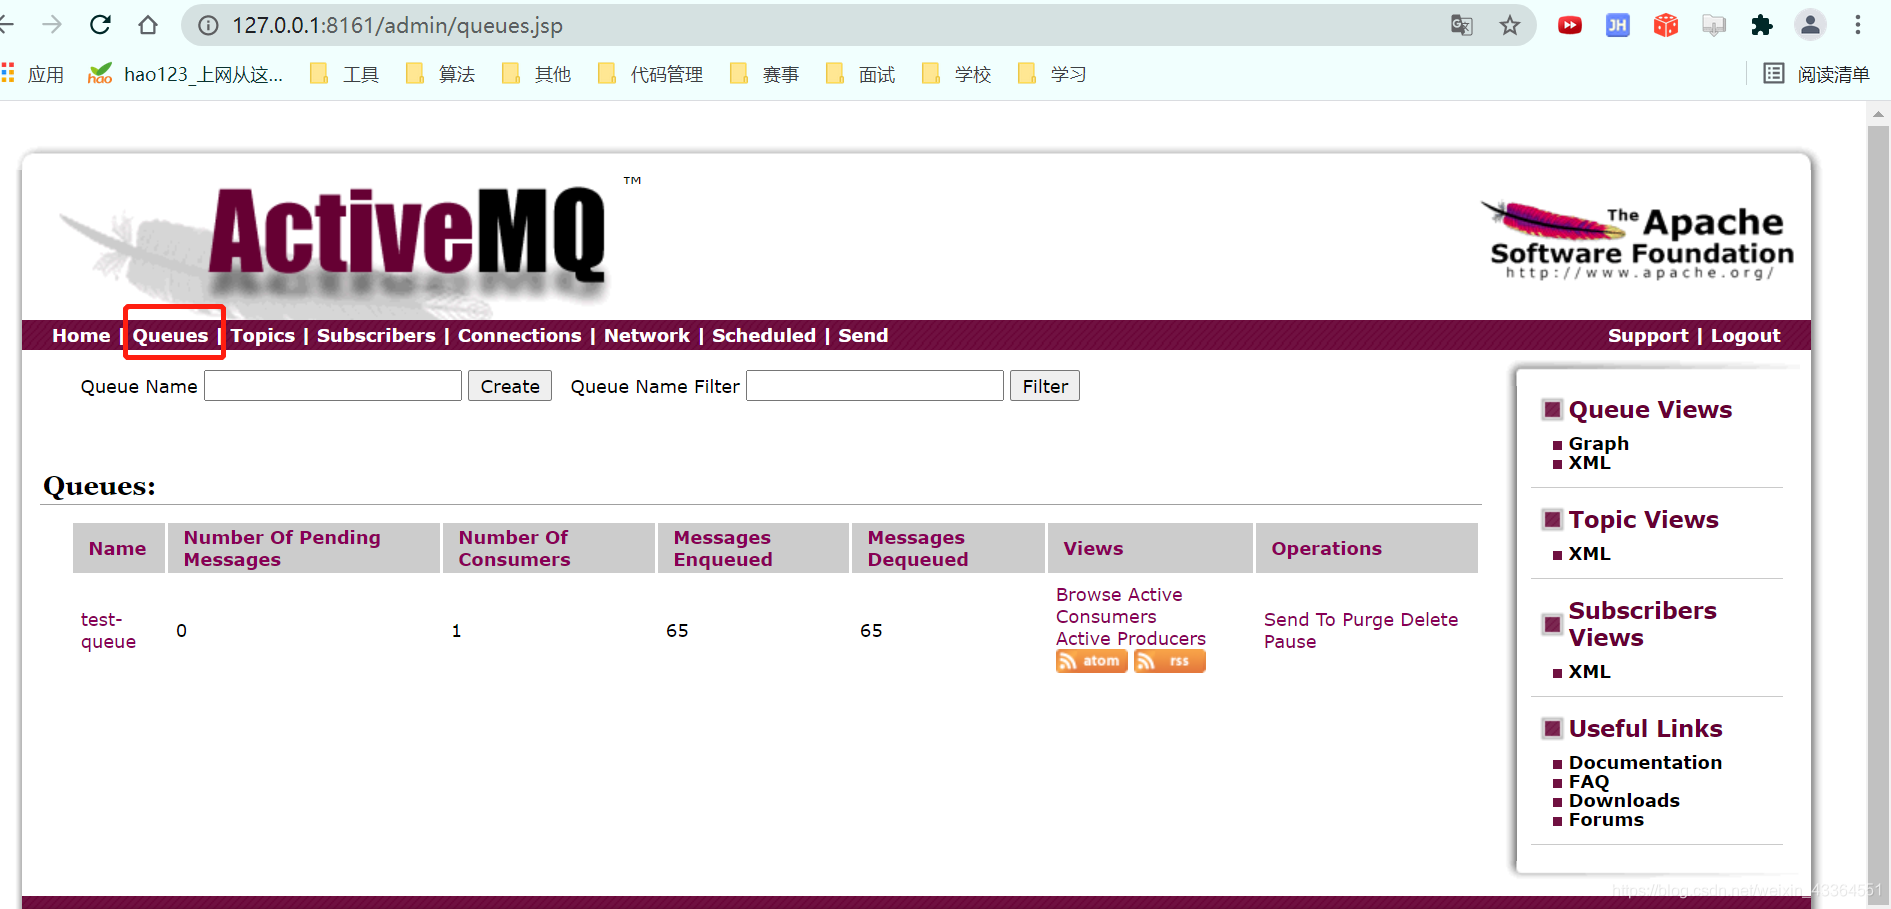Open the Scheduled menu item
Image resolution: width=1891 pixels, height=909 pixels.
[764, 336]
